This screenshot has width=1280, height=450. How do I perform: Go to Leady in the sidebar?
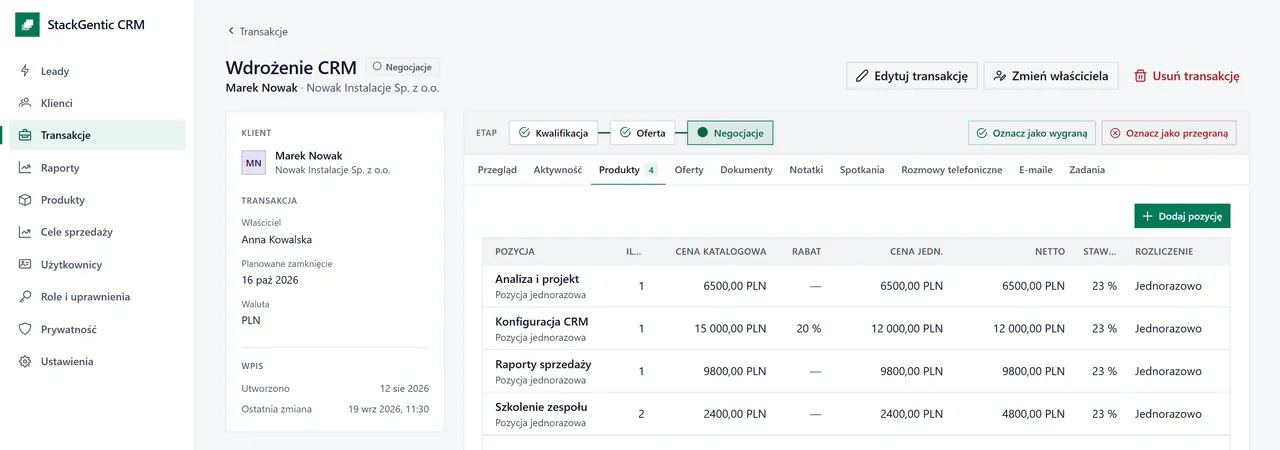click(x=97, y=71)
